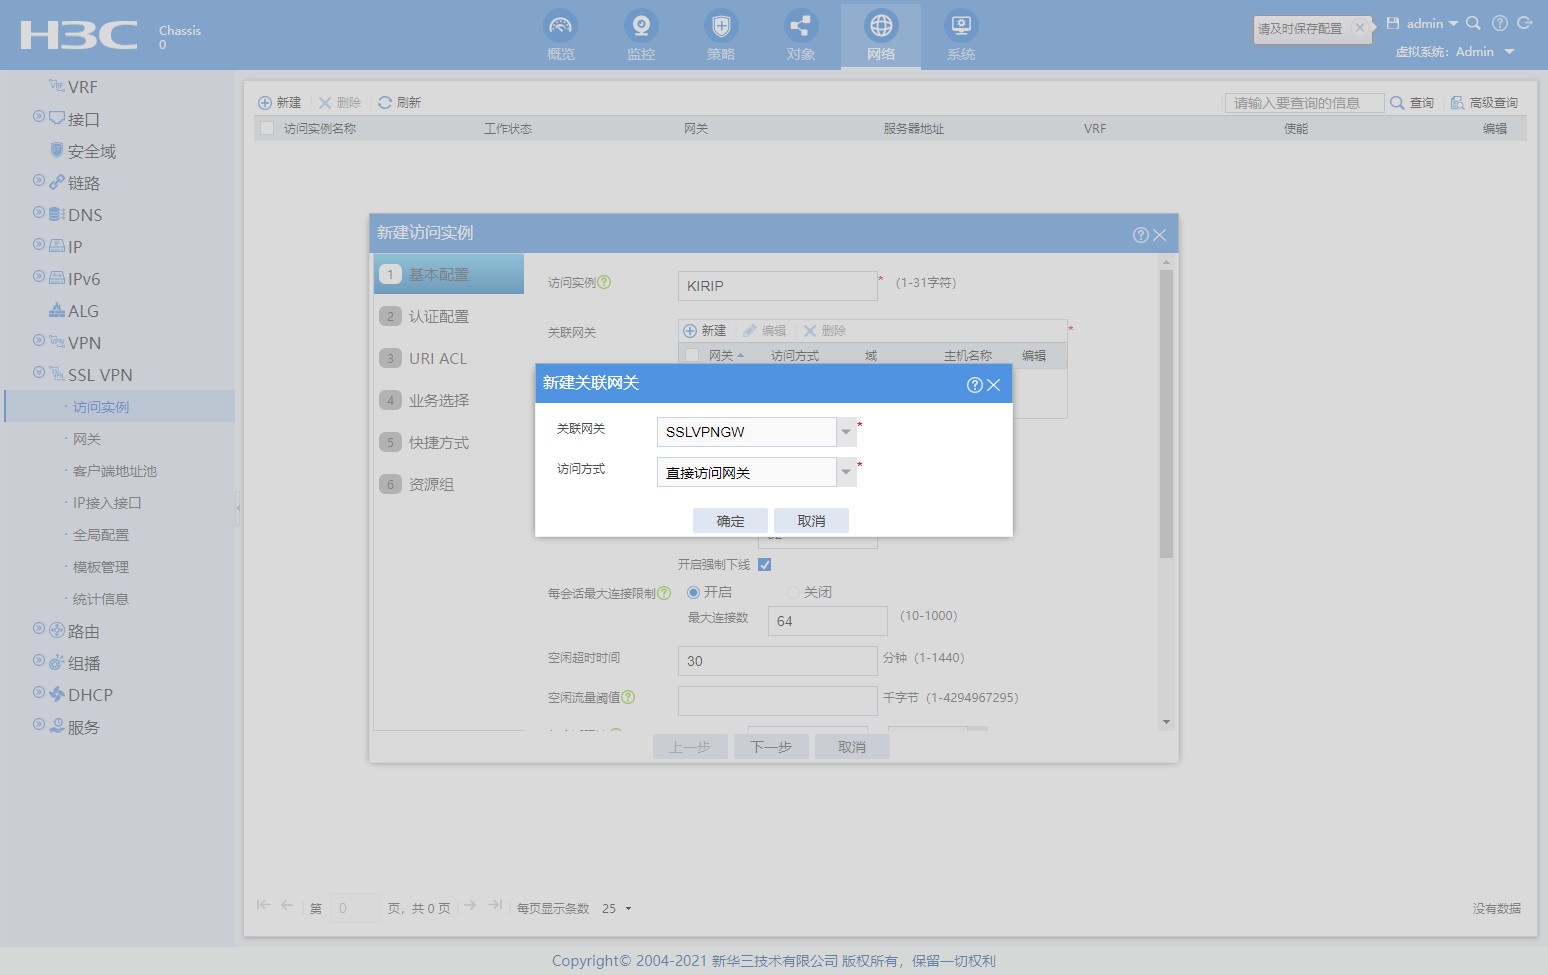Toggle checkbox in 关联网关 table header
The width and height of the screenshot is (1548, 975).
point(692,356)
